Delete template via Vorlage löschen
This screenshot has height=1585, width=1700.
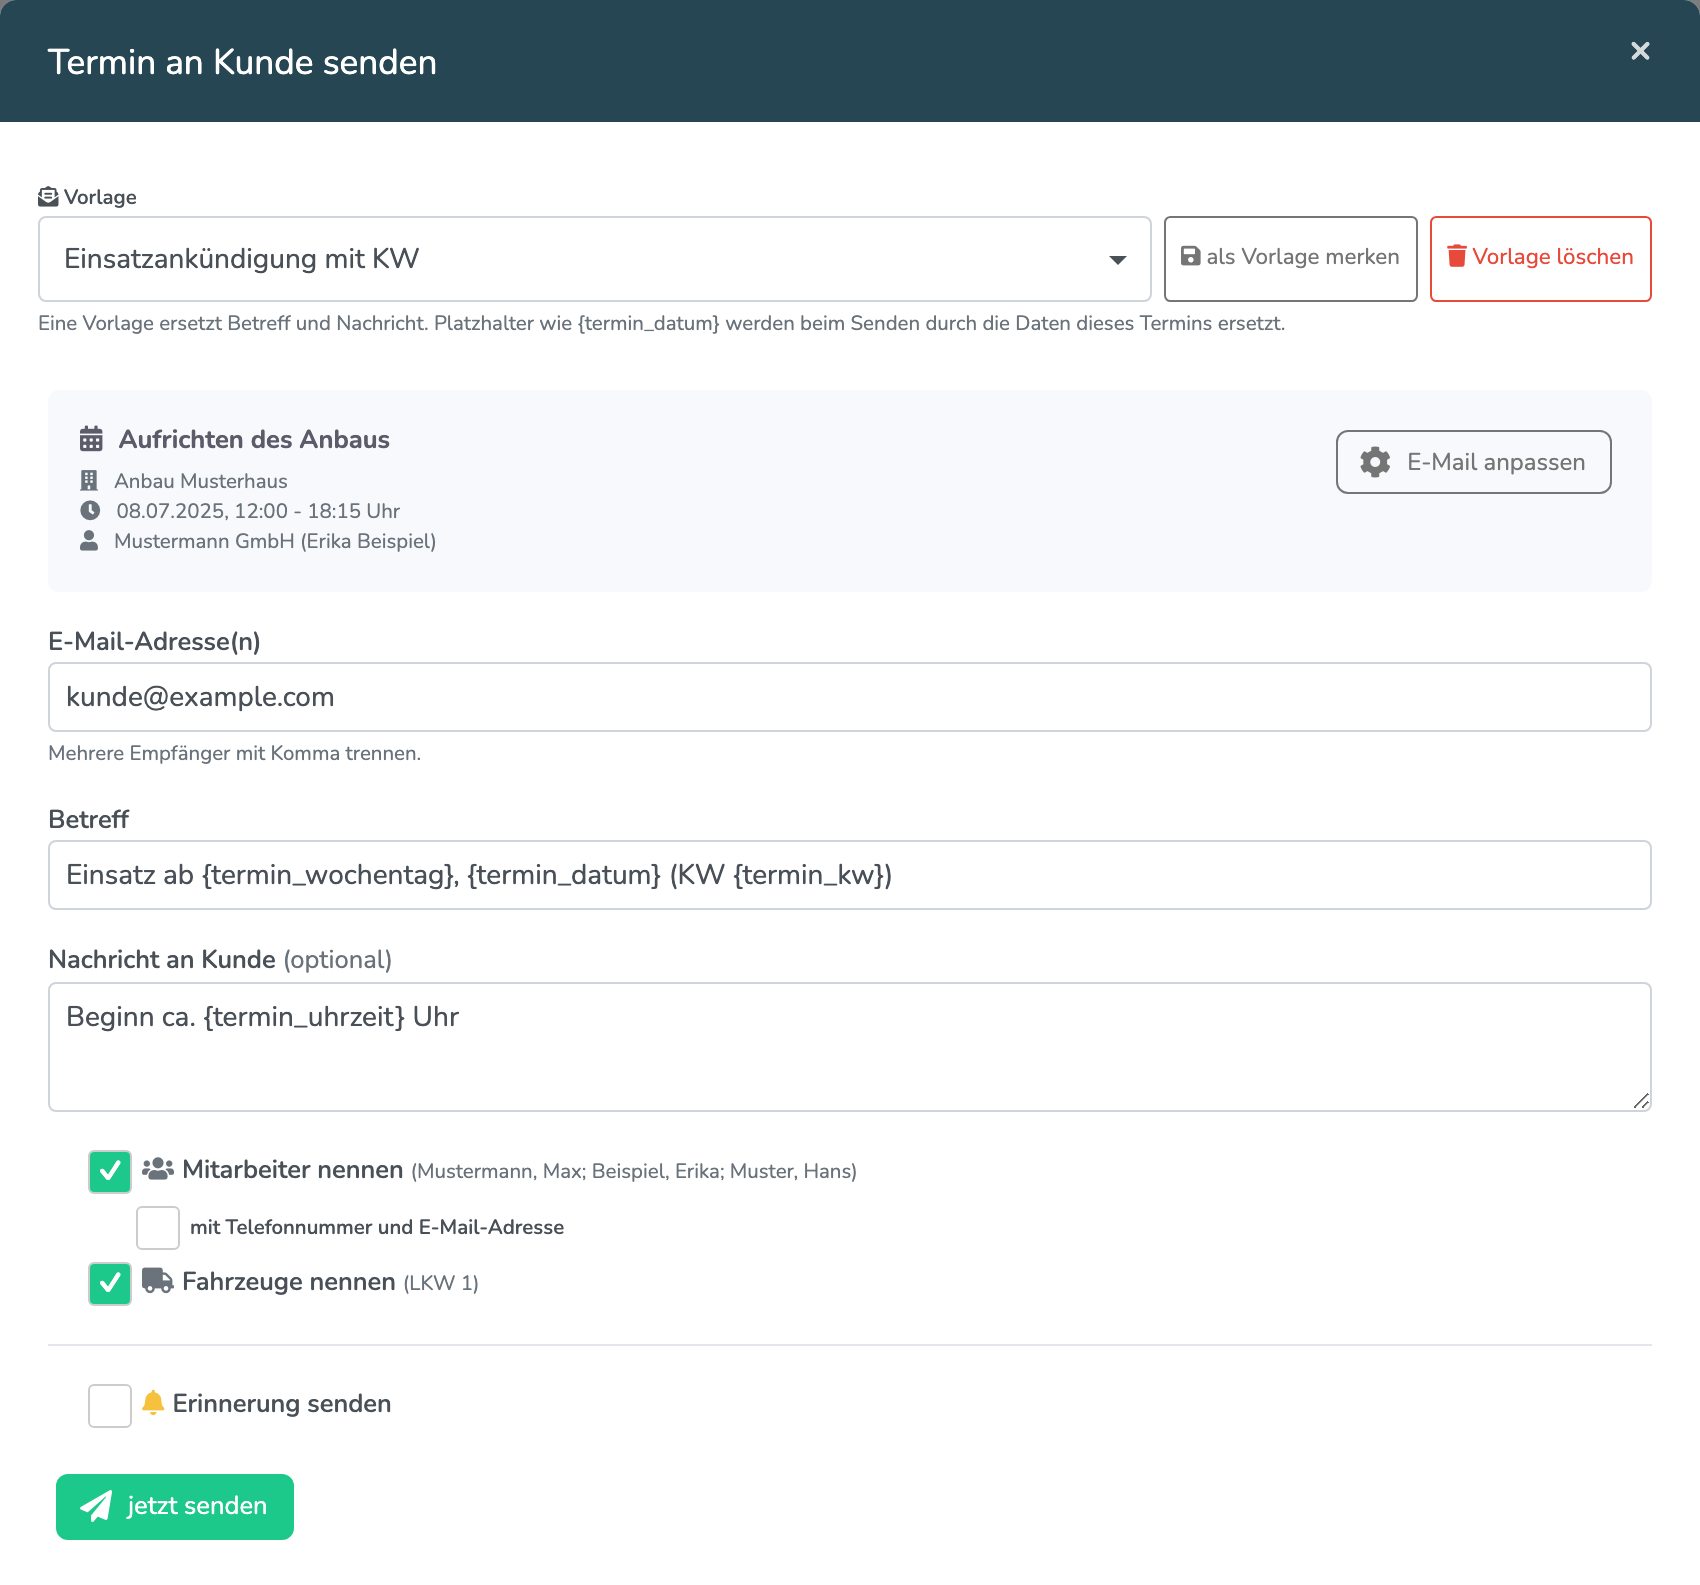[1540, 259]
